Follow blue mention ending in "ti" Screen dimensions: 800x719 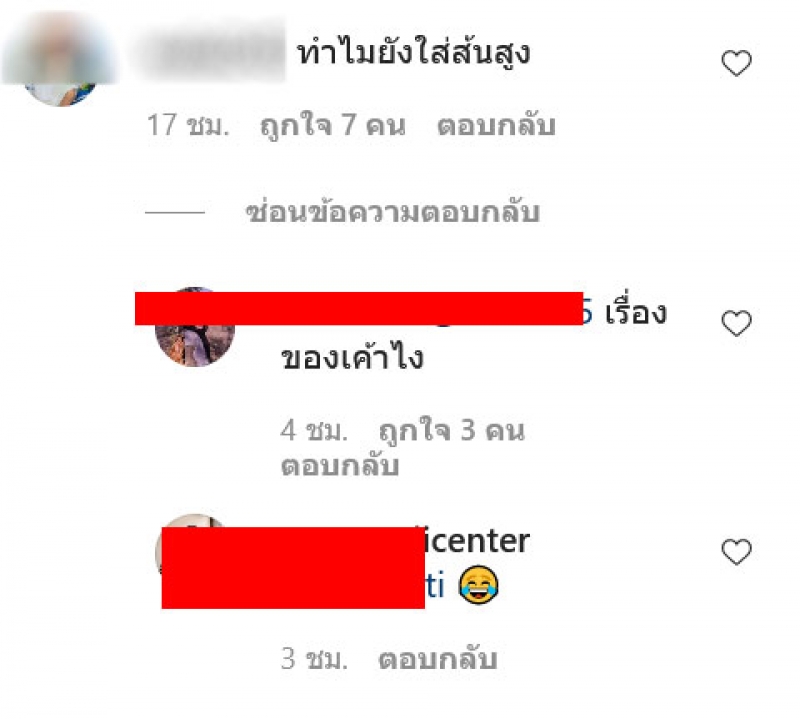(x=435, y=586)
